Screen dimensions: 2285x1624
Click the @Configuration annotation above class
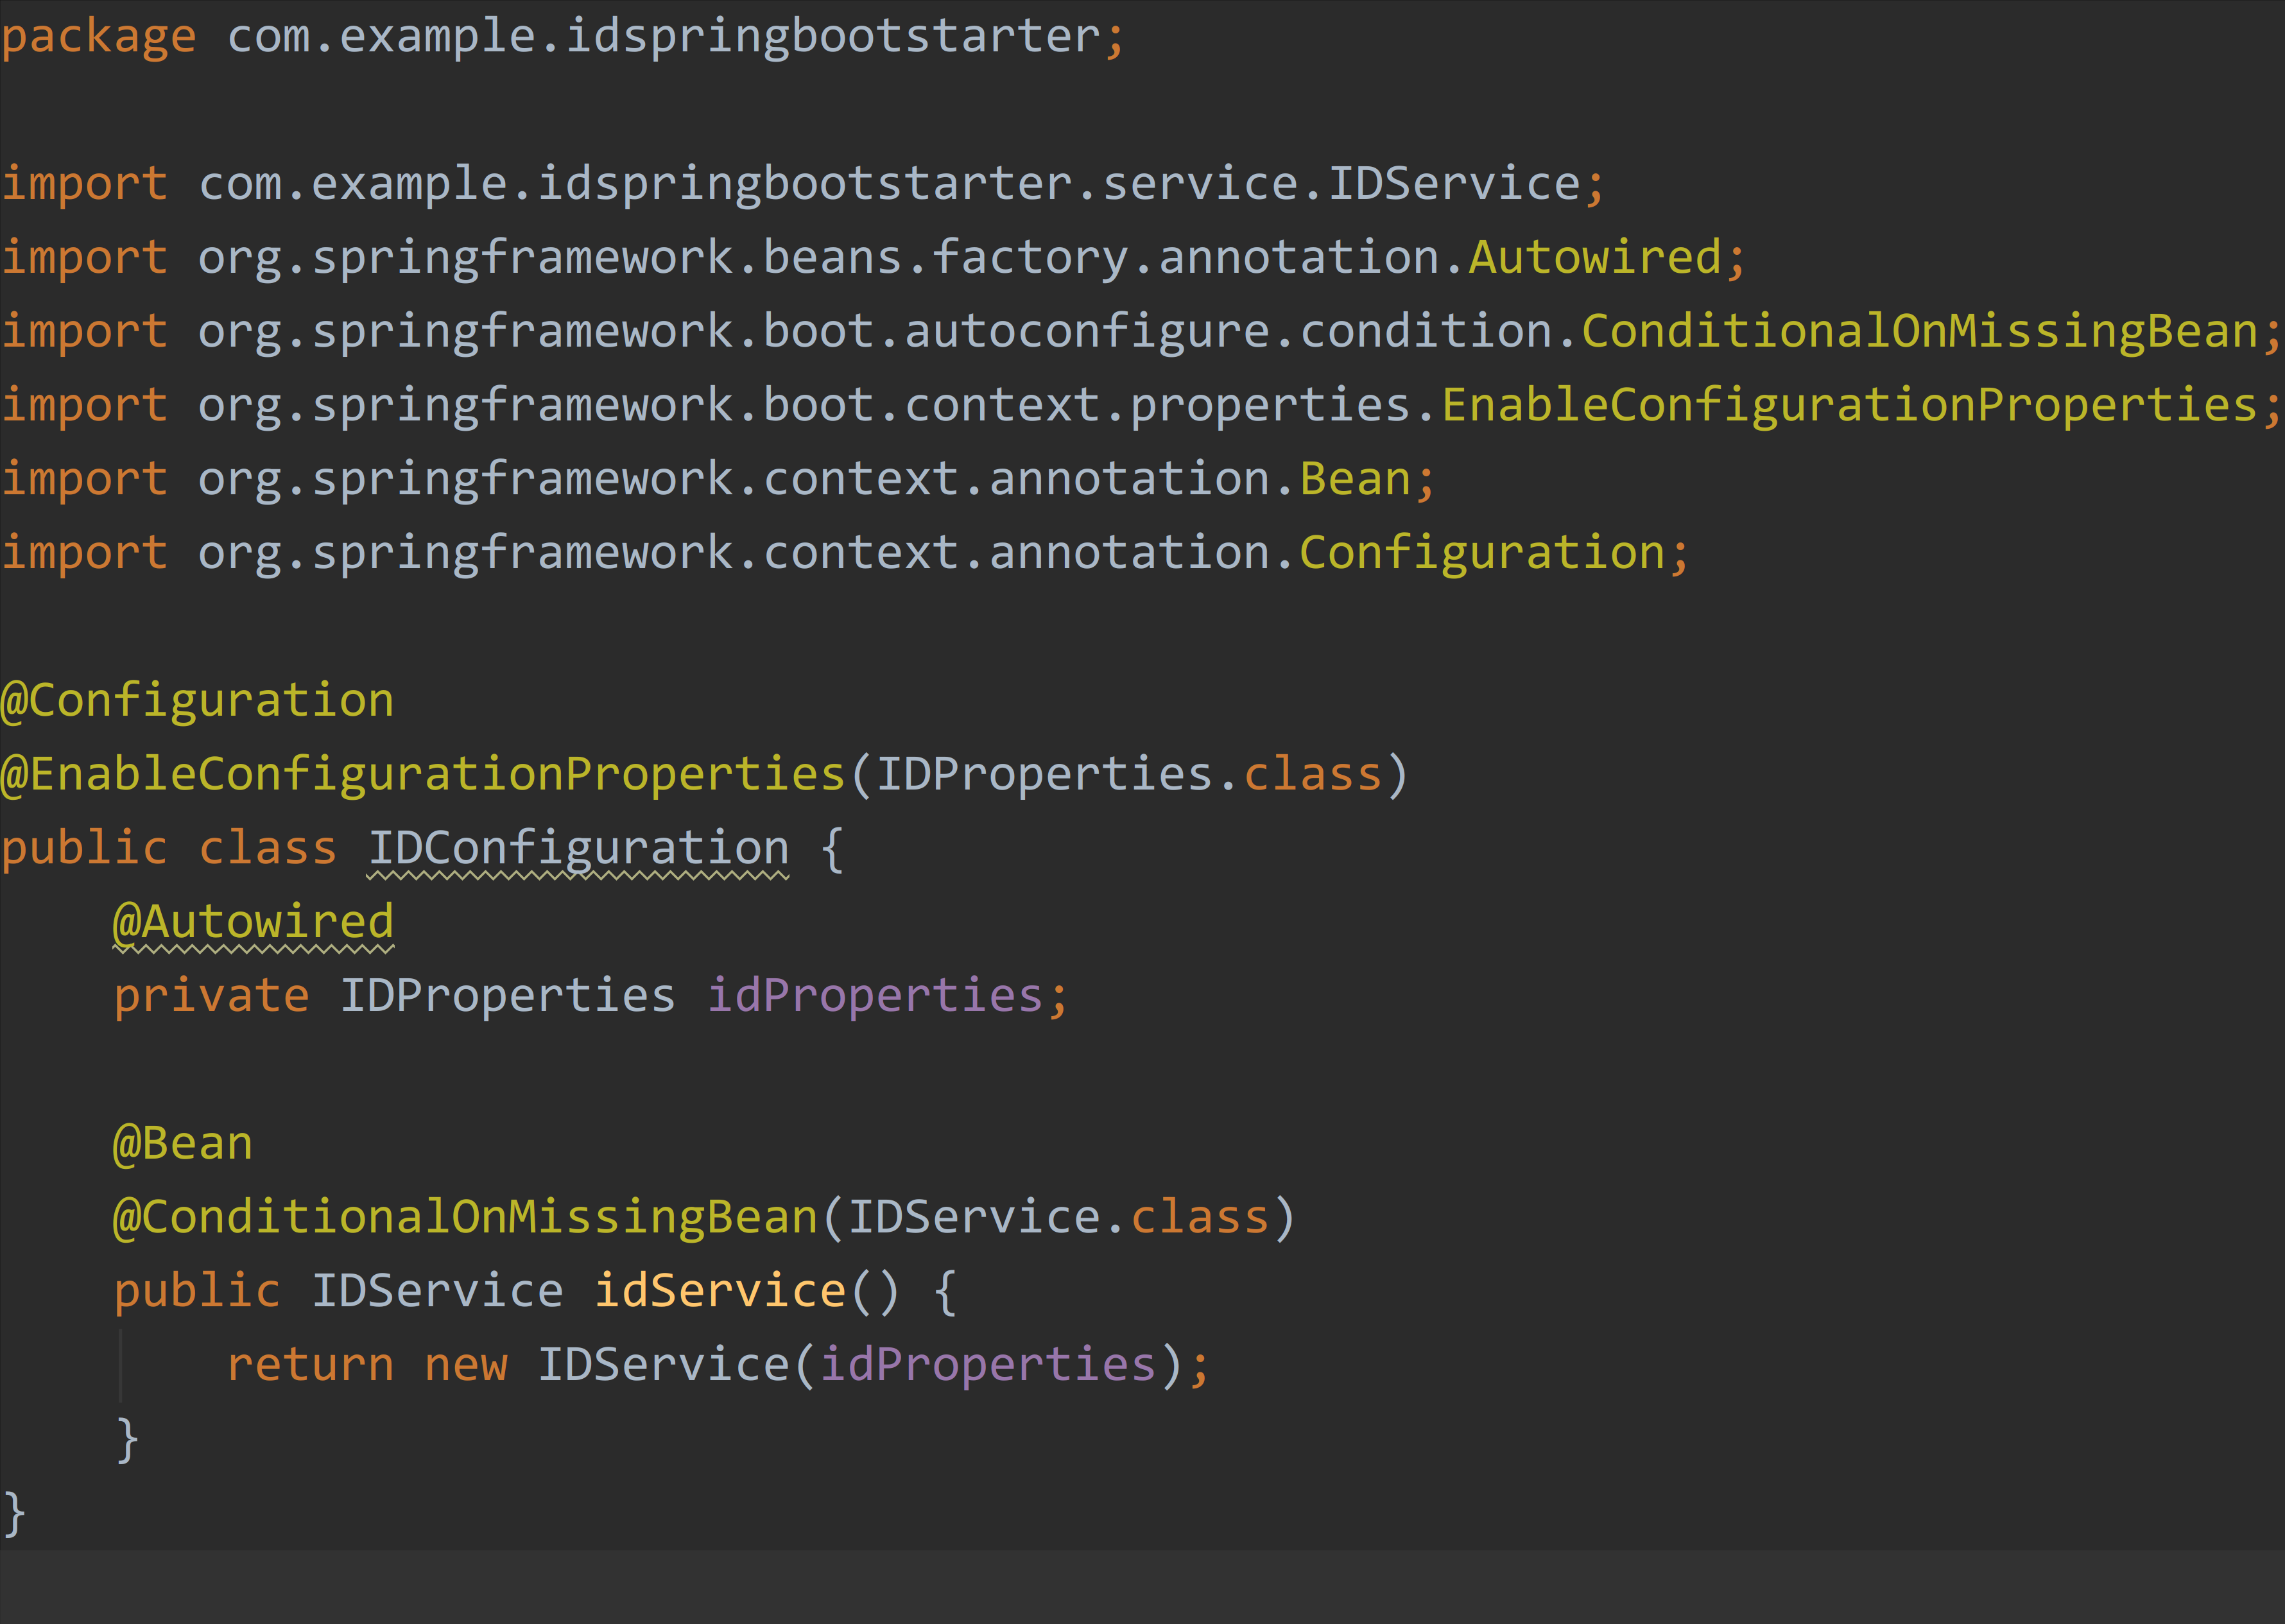coord(197,700)
